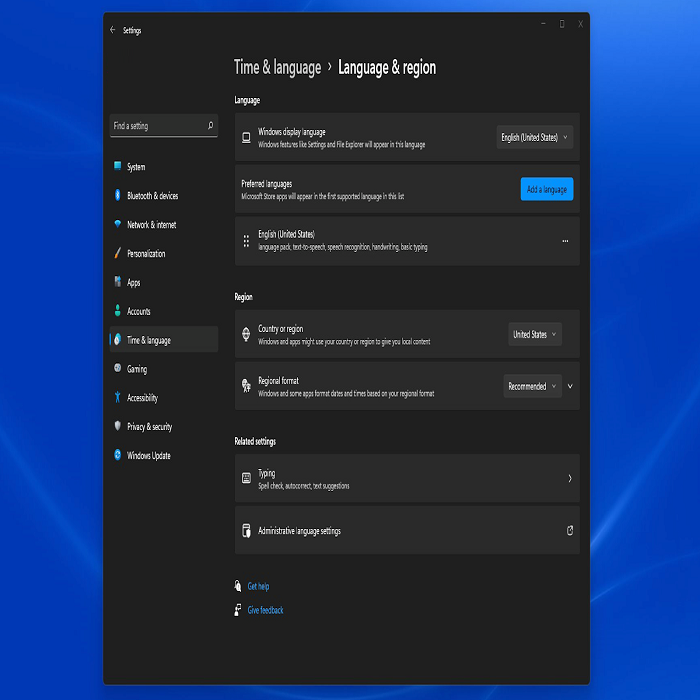Image resolution: width=700 pixels, height=700 pixels.
Task: Click the Privacy shield icon
Action: [117, 425]
